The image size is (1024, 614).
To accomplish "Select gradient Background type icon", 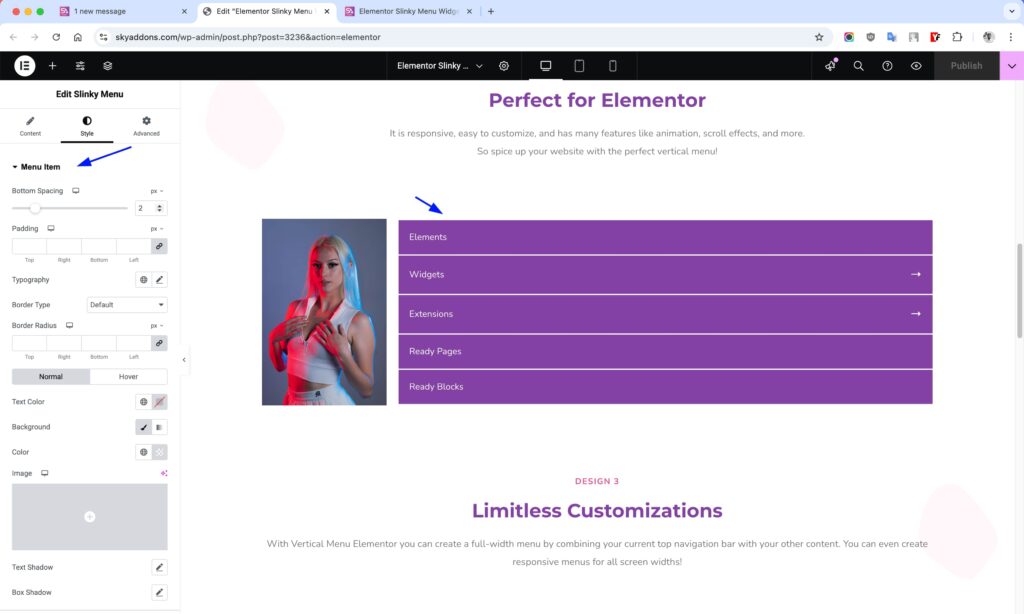I will coord(159,427).
